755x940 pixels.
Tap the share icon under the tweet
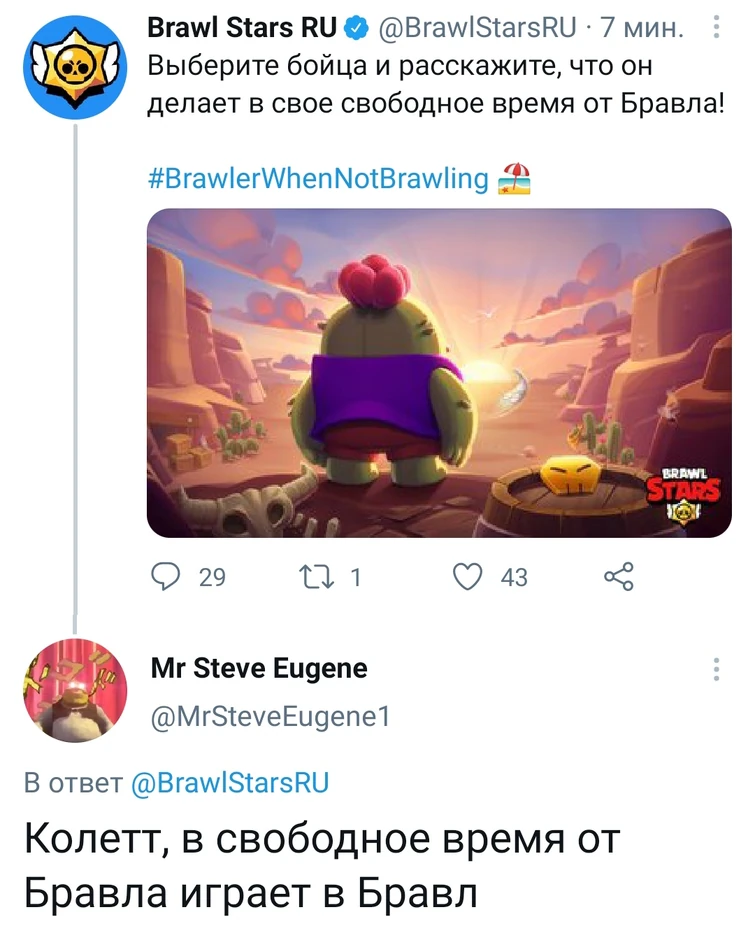coord(619,577)
